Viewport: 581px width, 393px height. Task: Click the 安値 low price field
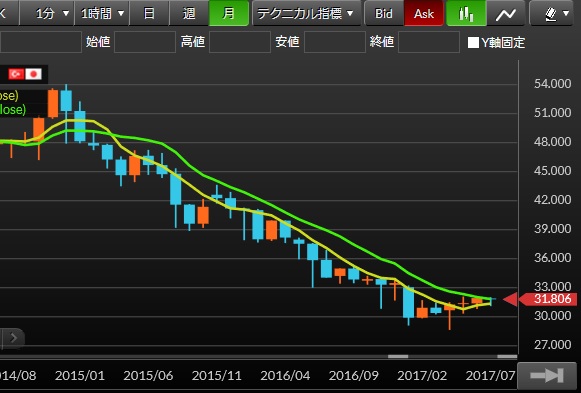click(x=335, y=42)
